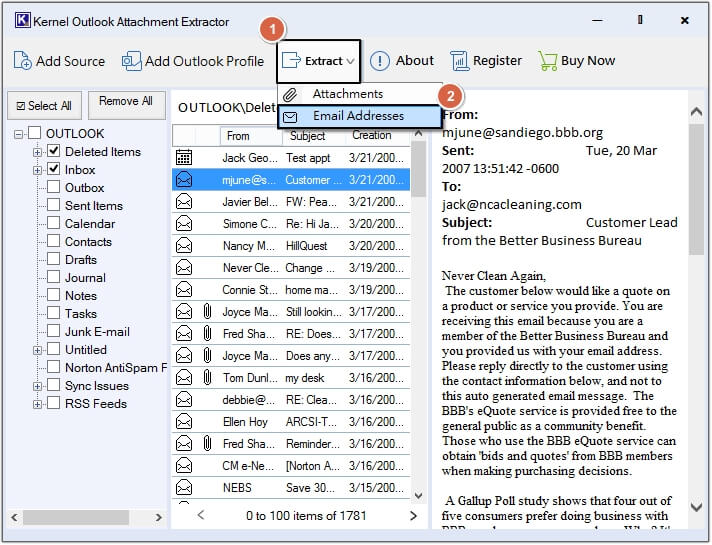Toggle the OUTLOOK root checkbox
Screen dimensions: 712x545
pos(35,133)
